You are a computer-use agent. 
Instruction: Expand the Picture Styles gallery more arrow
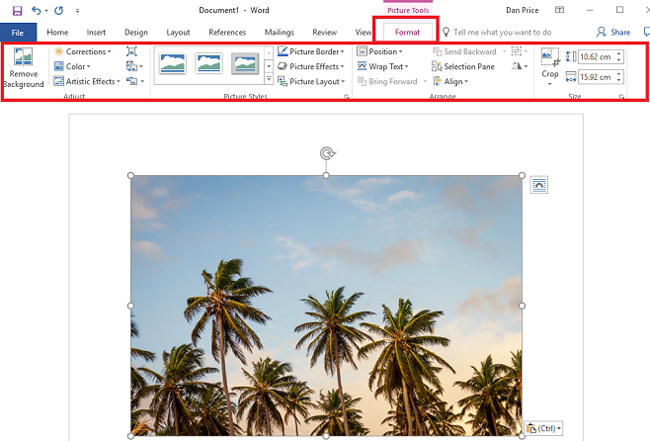tap(268, 79)
